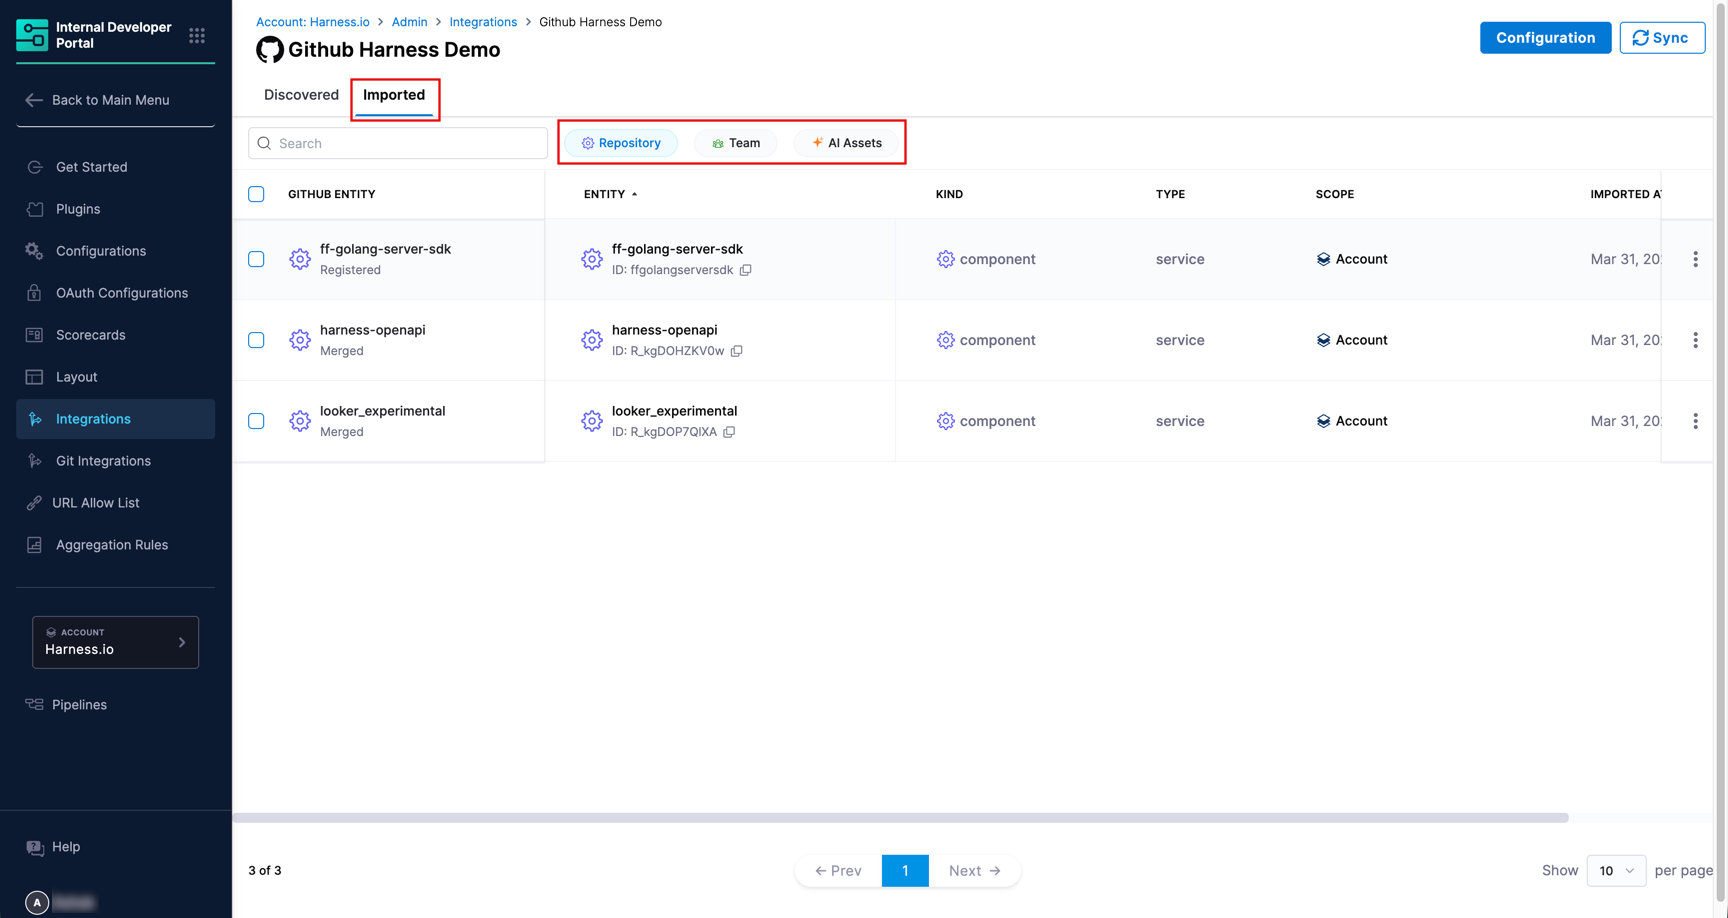
Task: Tick the looker_experimental row checkbox
Action: pyautogui.click(x=256, y=421)
